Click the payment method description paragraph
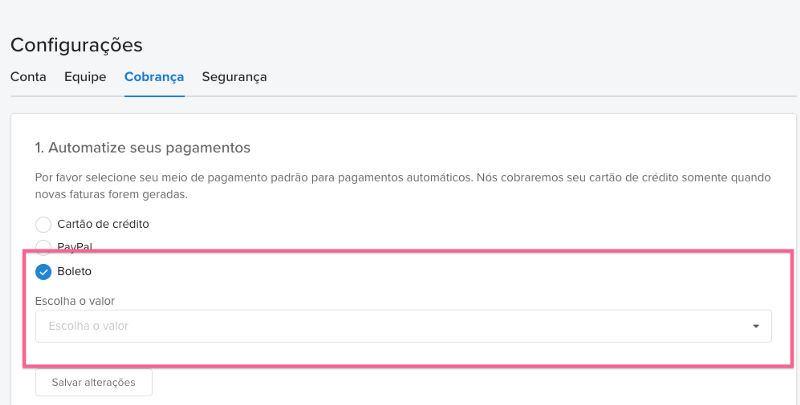800x405 pixels. point(403,186)
